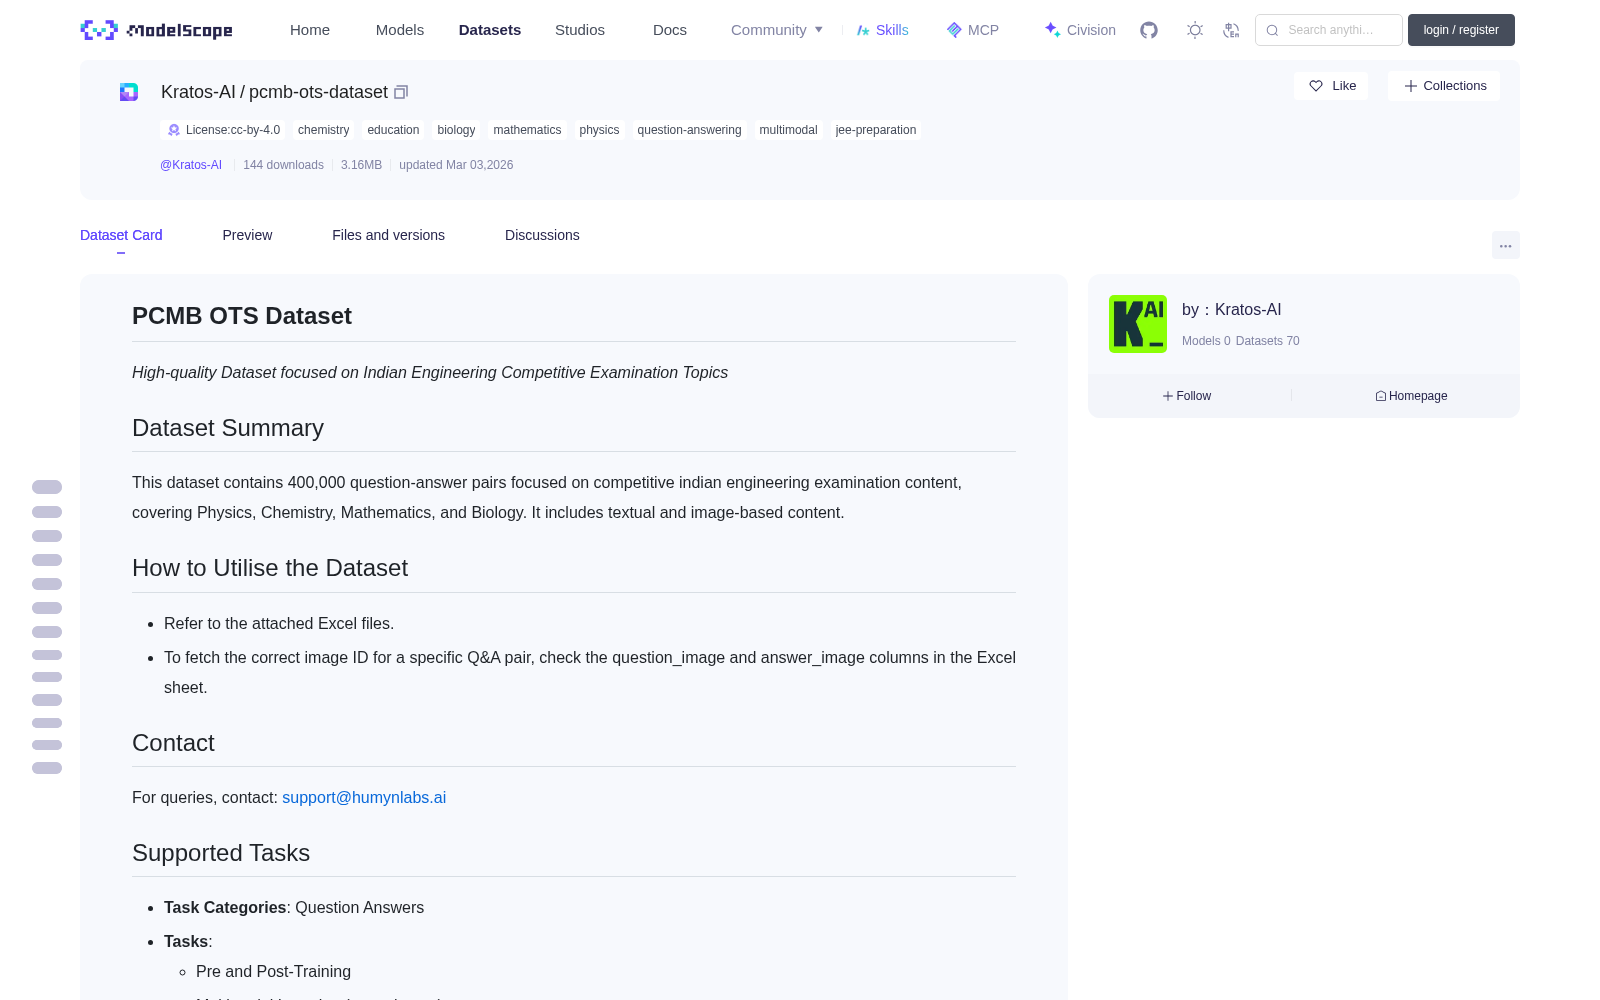The width and height of the screenshot is (1600, 1000).
Task: Select the physics tag
Action: [599, 130]
